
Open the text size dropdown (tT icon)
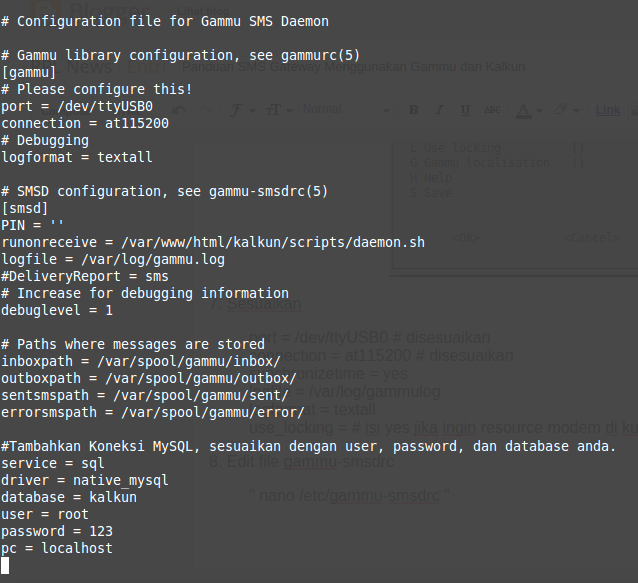[275, 110]
